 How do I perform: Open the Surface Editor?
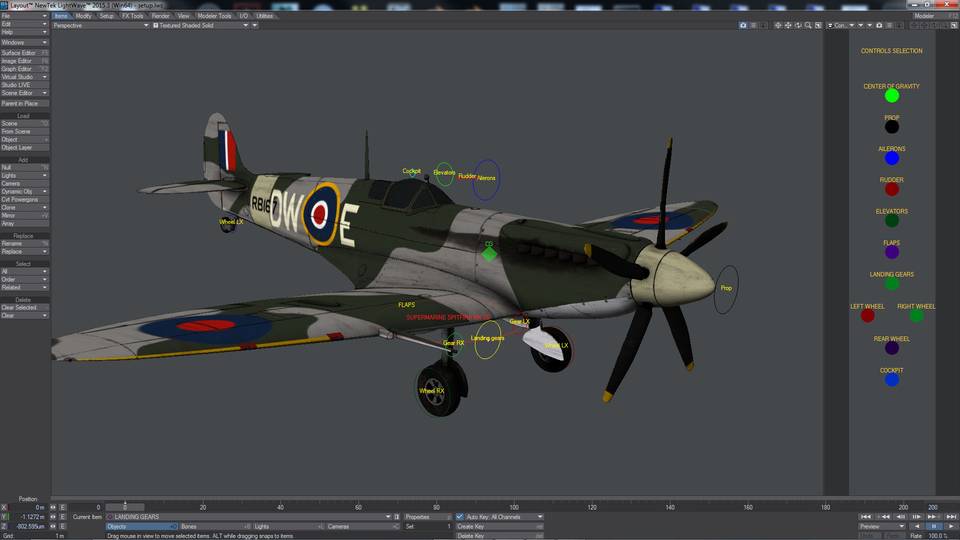click(x=24, y=53)
